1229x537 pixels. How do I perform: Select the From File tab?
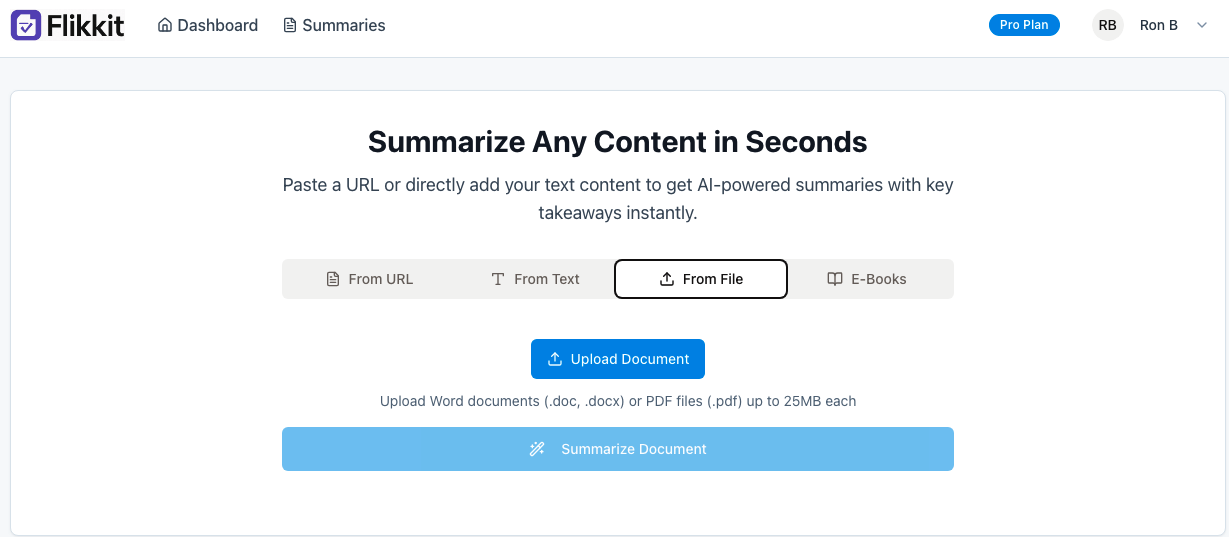pos(701,279)
